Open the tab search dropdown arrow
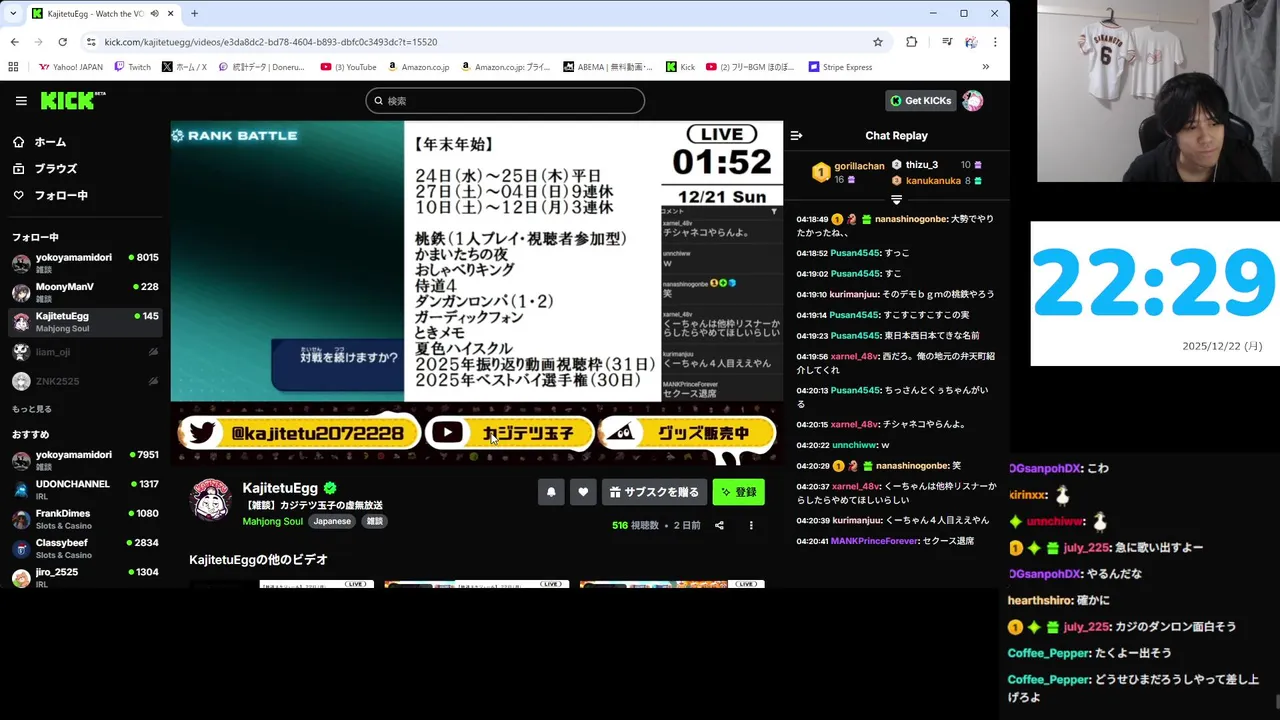The height and width of the screenshot is (720, 1280). [x=13, y=14]
